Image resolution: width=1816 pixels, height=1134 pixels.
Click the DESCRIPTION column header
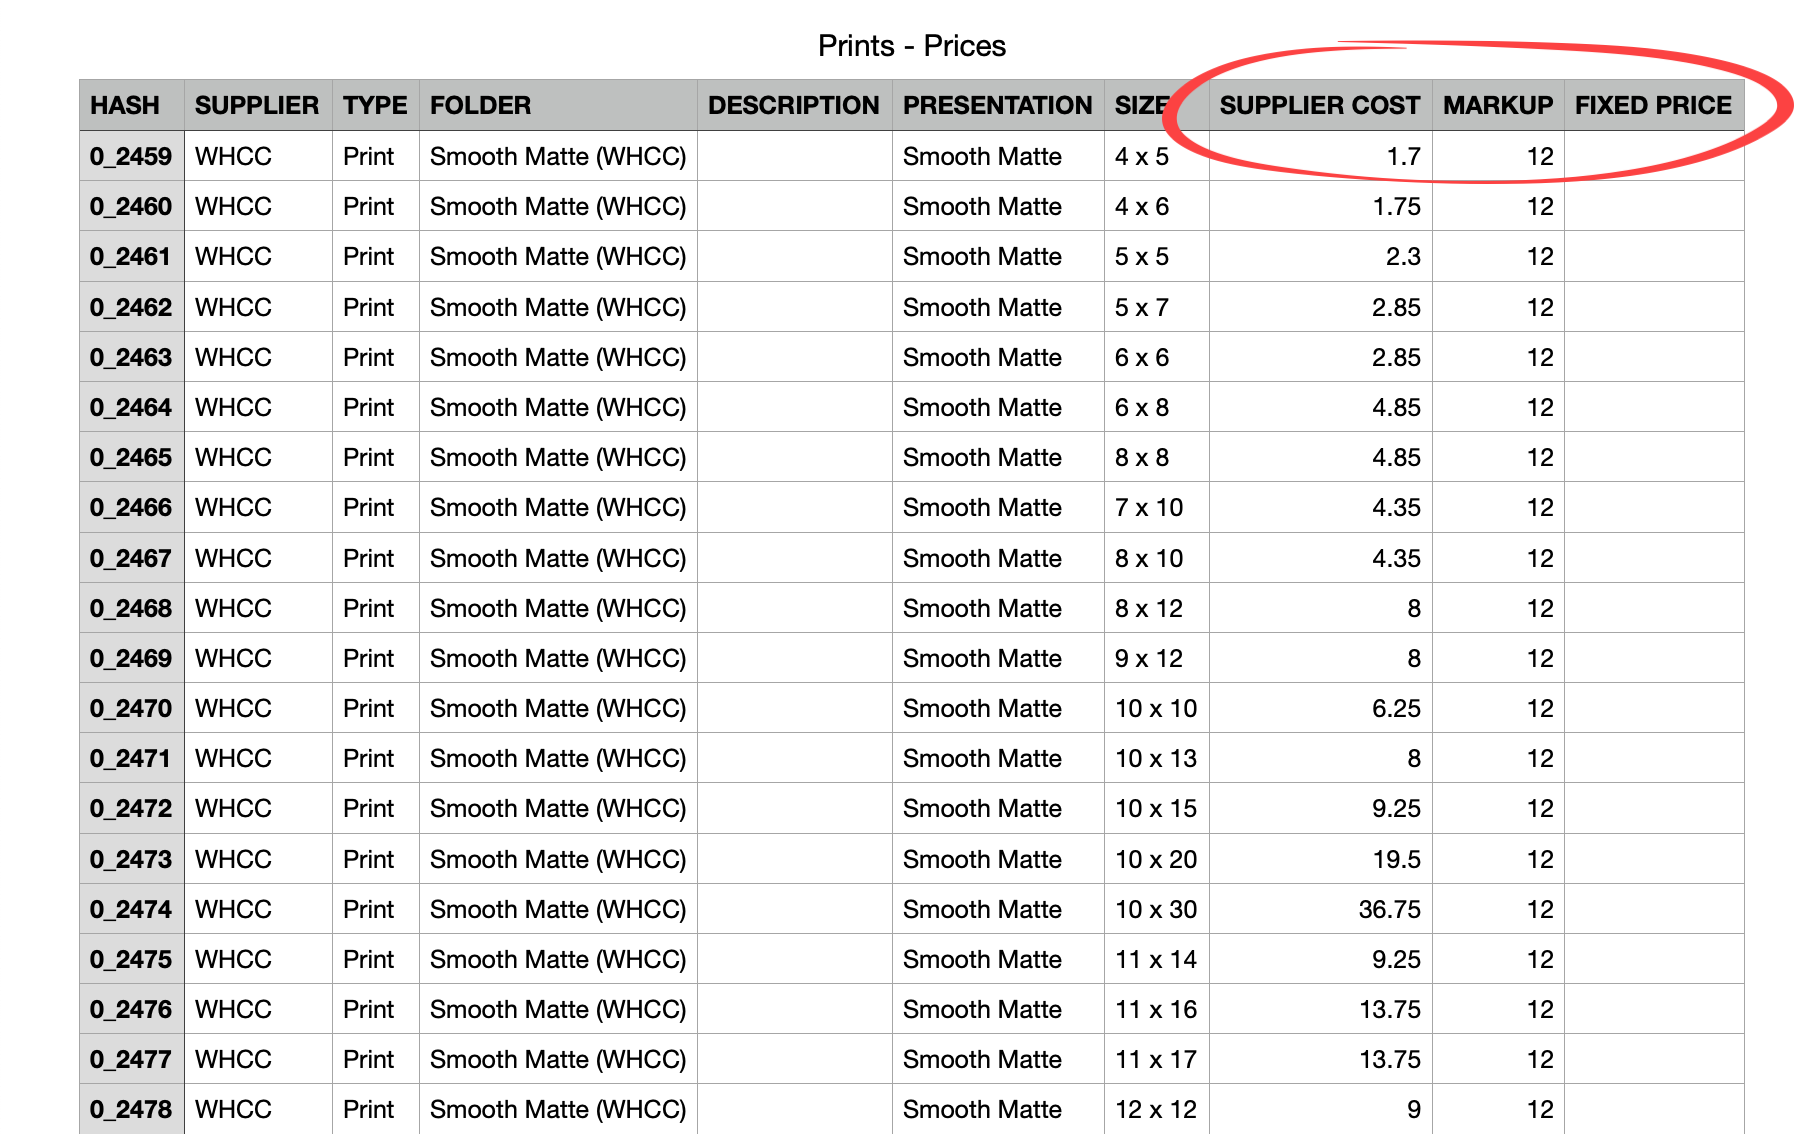click(793, 105)
